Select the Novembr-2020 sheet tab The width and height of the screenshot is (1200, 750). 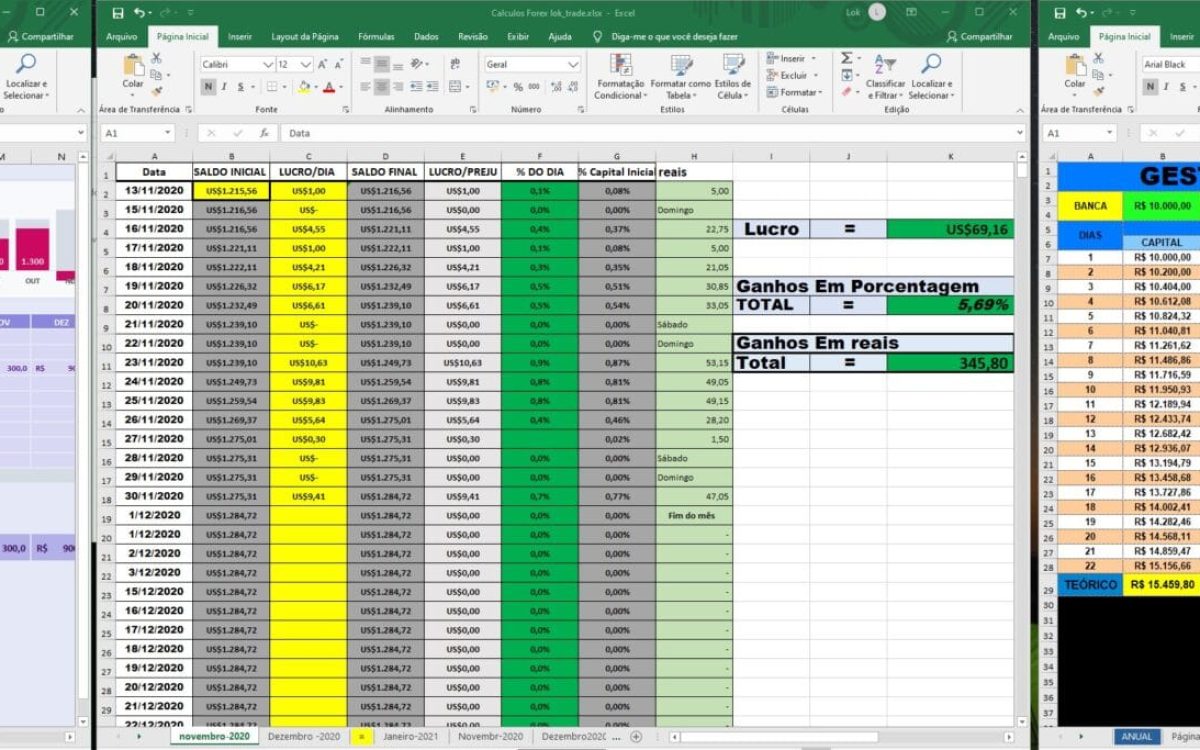click(491, 736)
